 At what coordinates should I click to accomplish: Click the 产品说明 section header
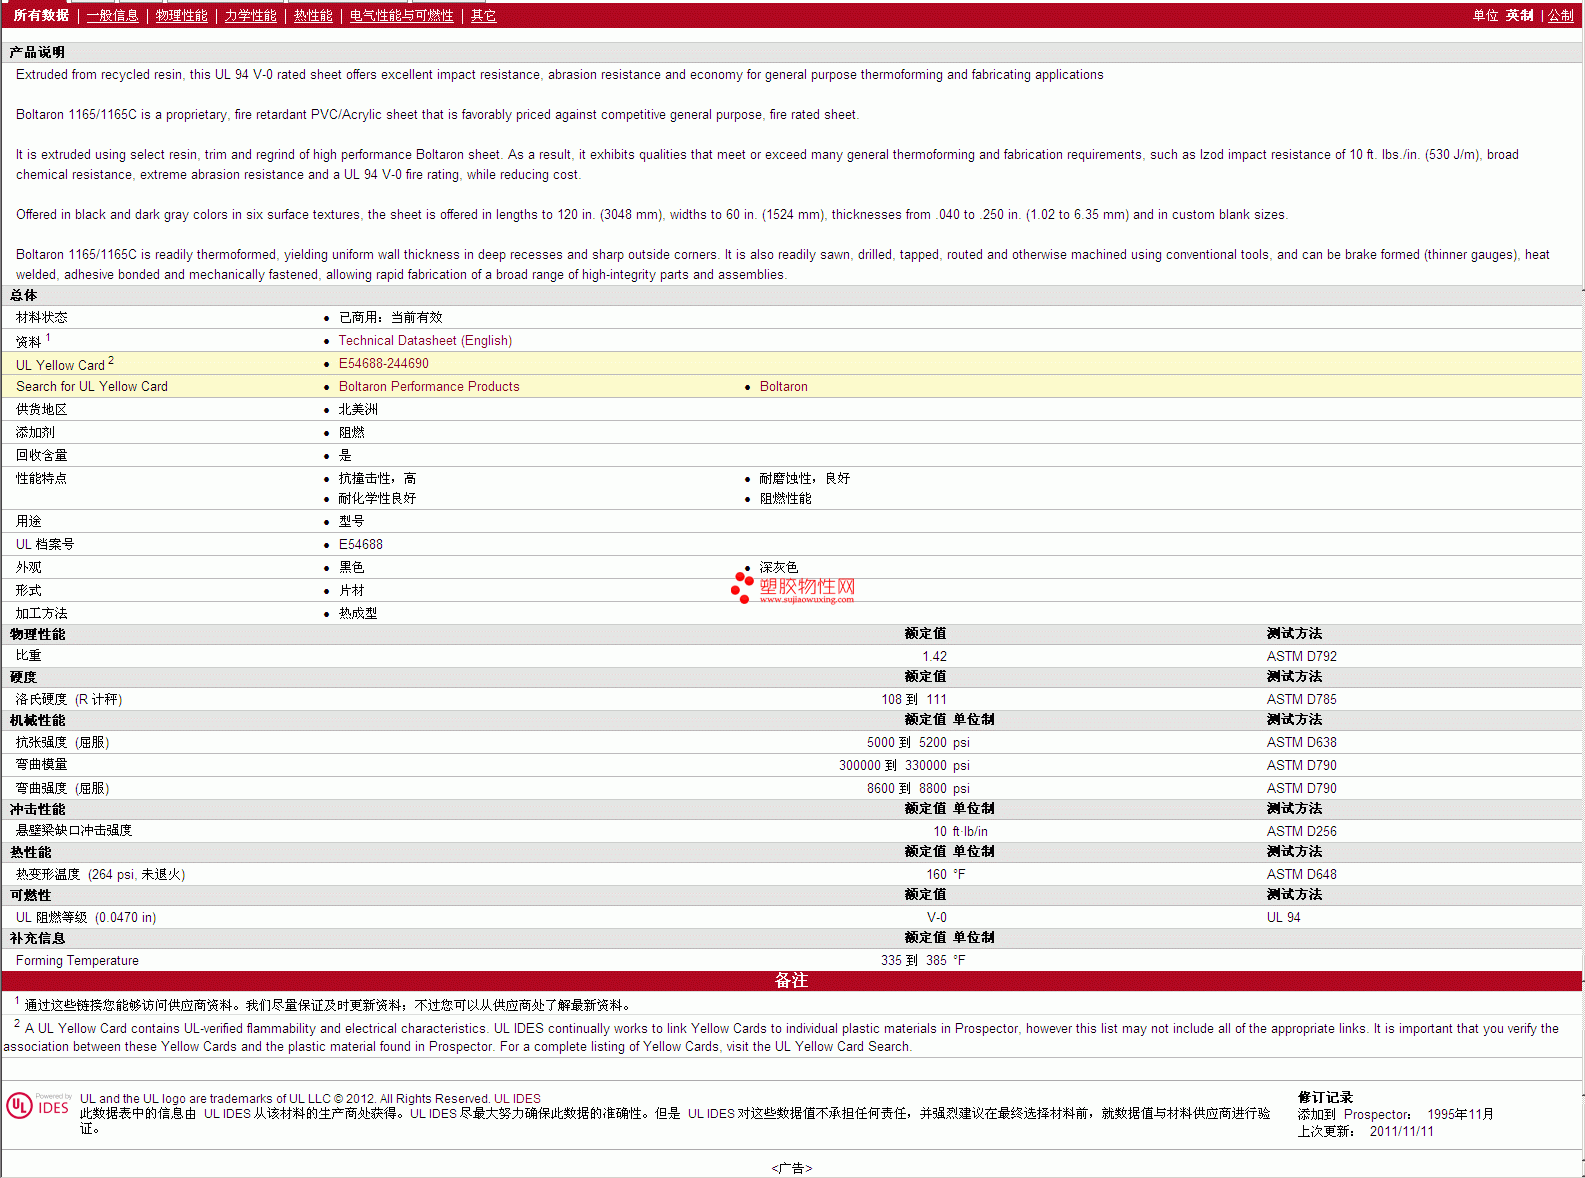(37, 52)
